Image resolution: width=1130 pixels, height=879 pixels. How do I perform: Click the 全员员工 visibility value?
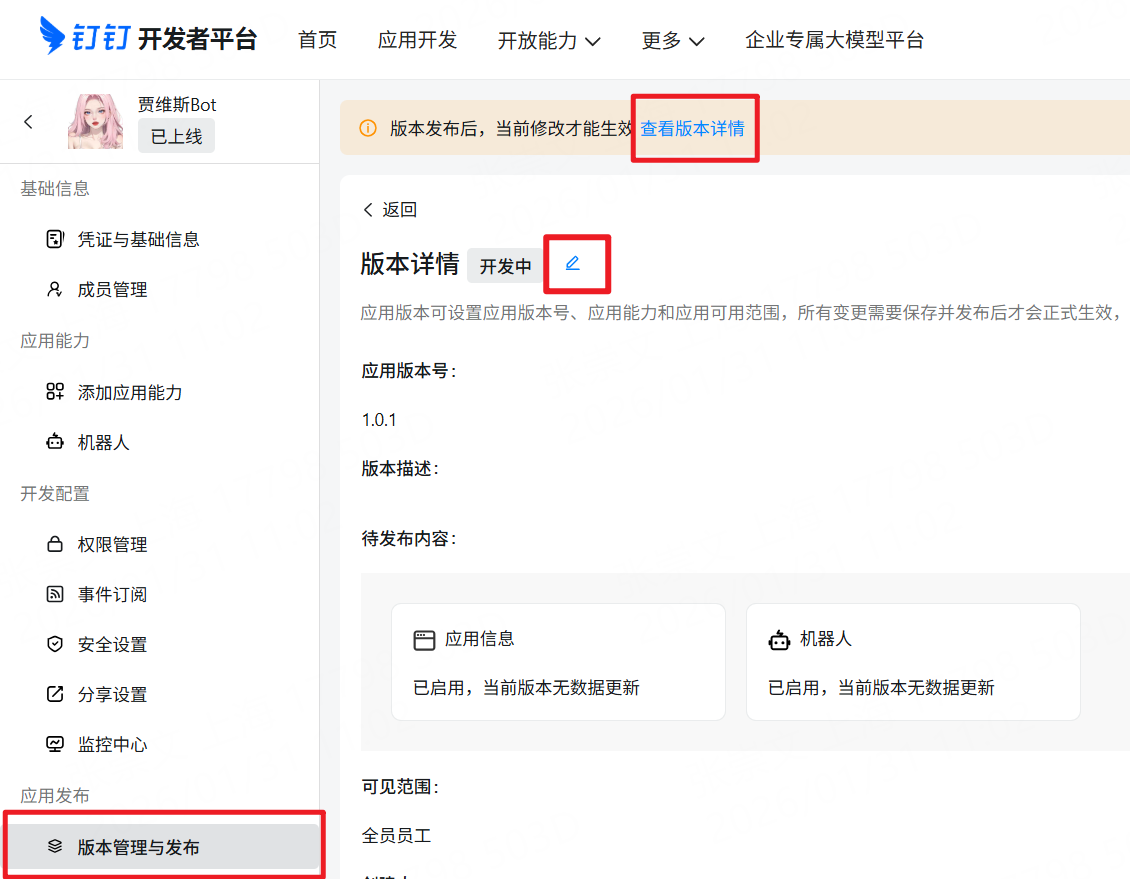(396, 836)
